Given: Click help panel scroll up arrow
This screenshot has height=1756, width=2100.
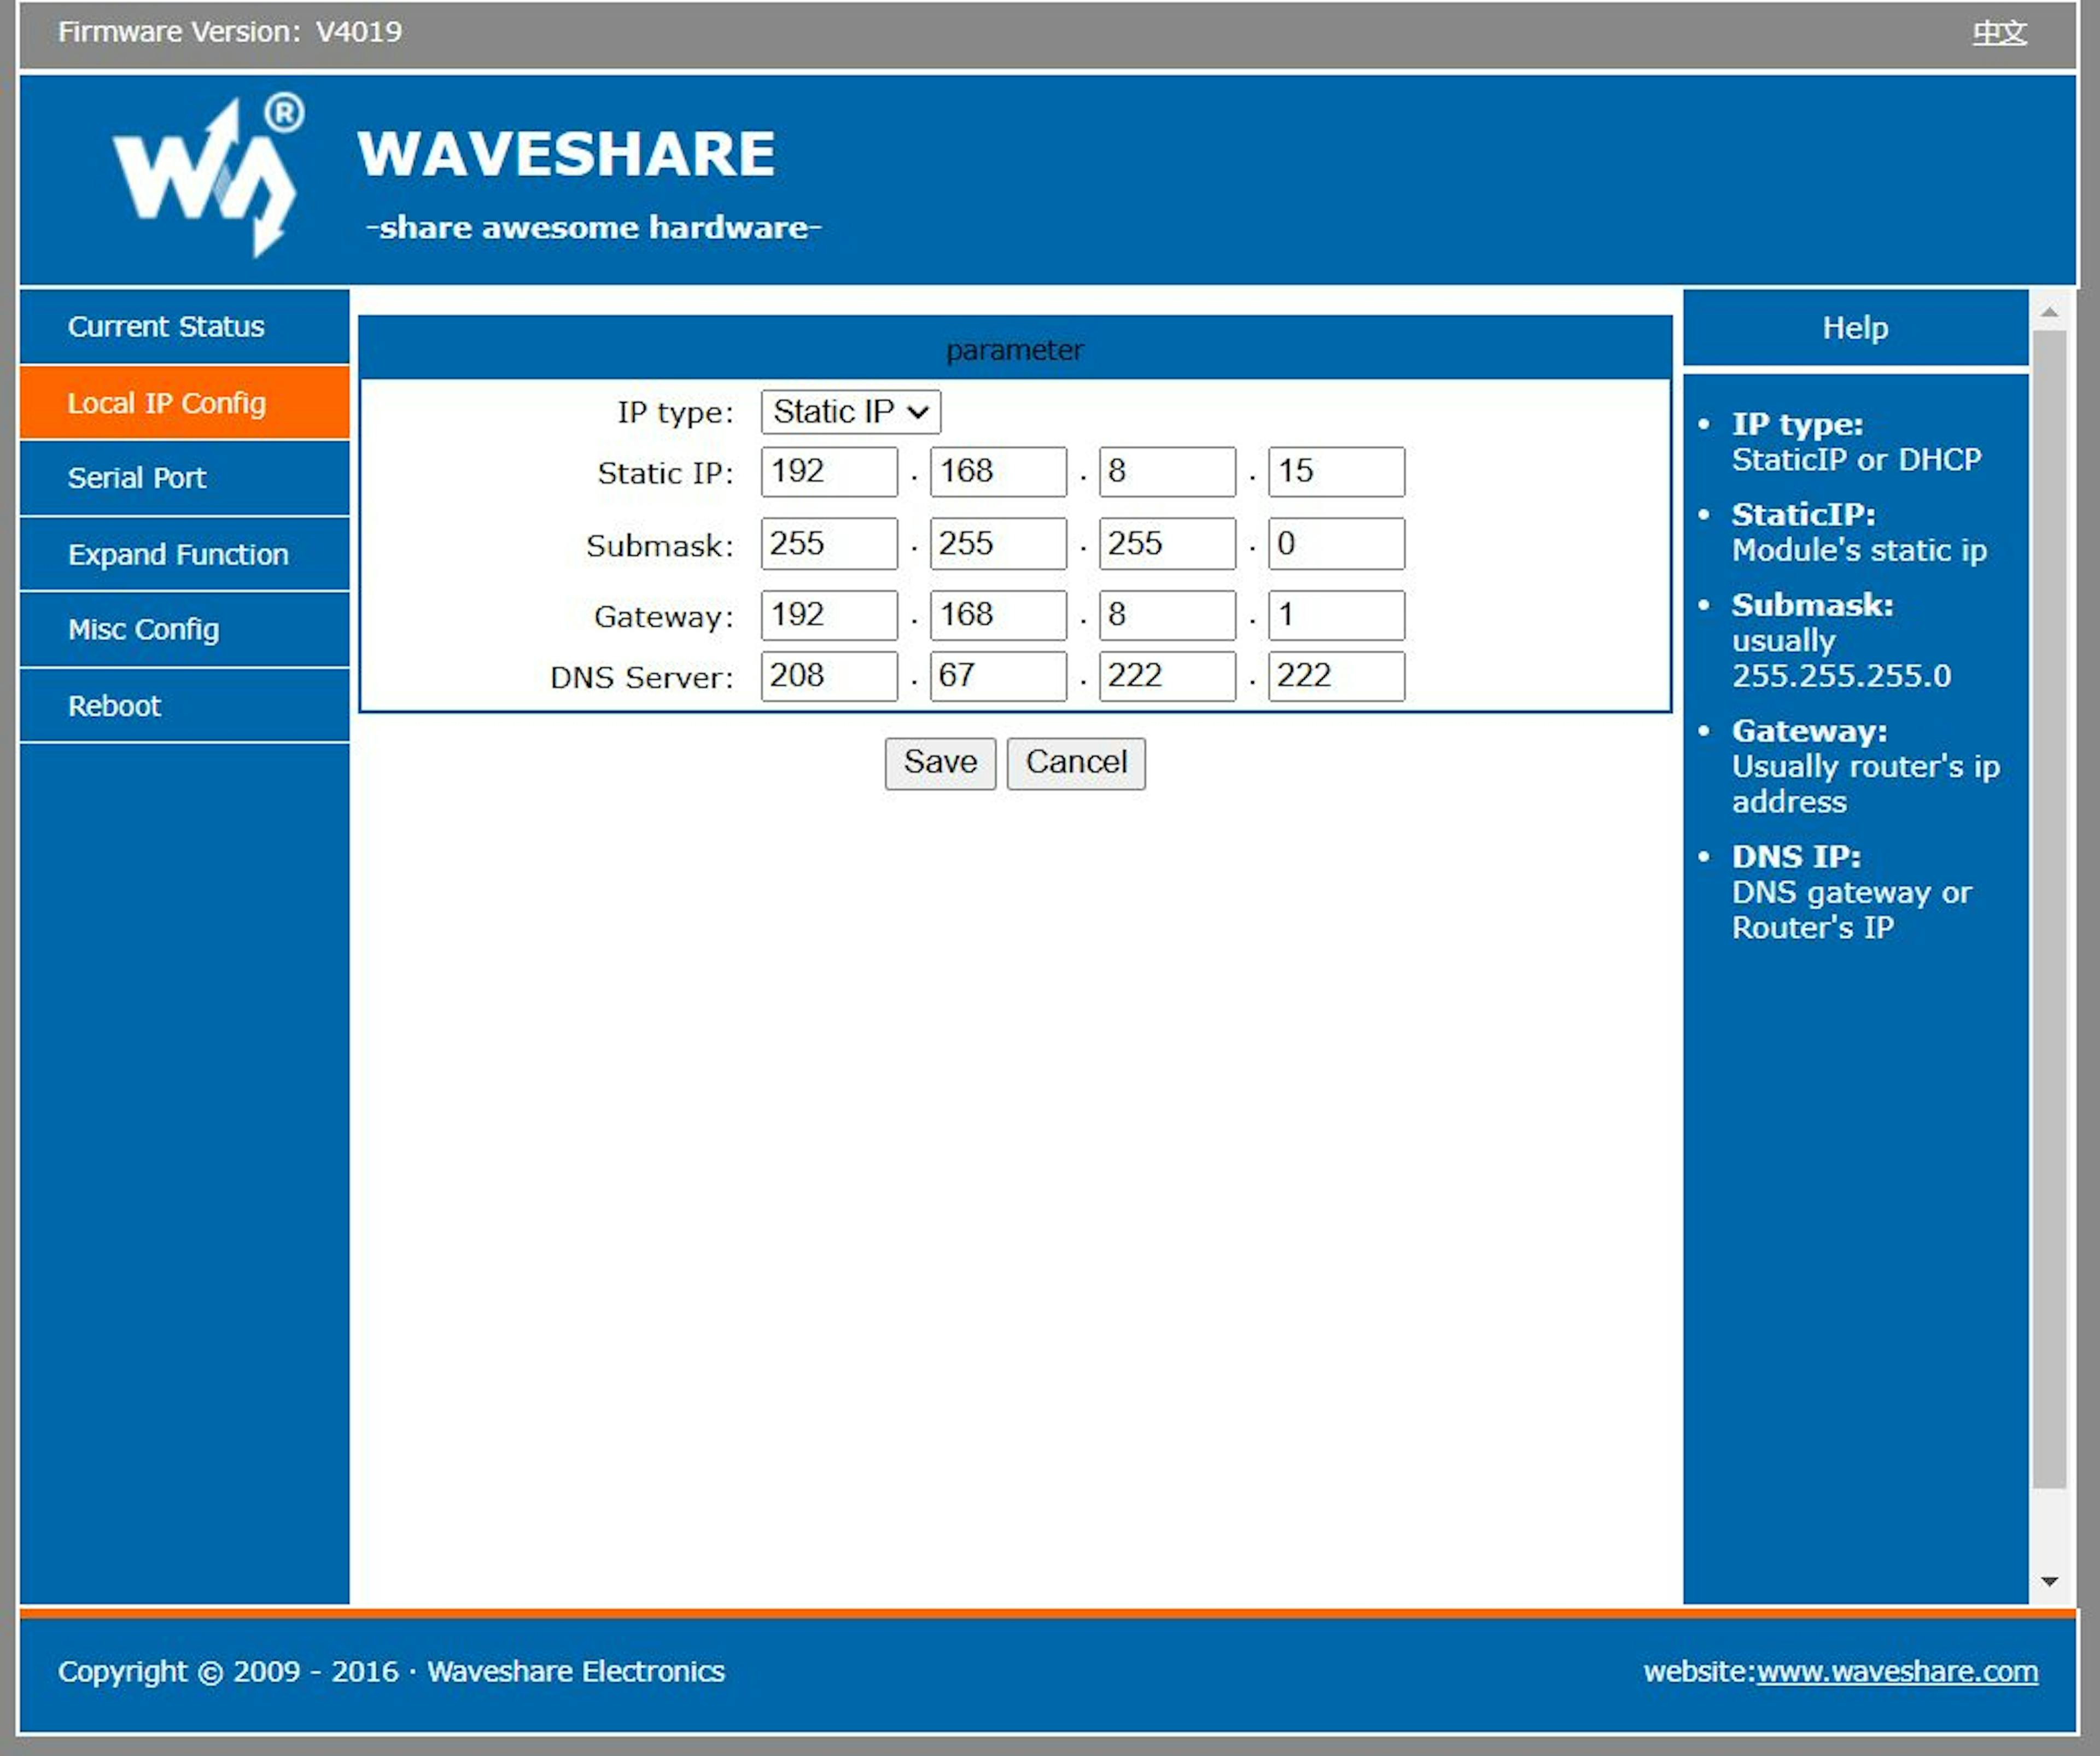Looking at the screenshot, I should pos(2049,313).
